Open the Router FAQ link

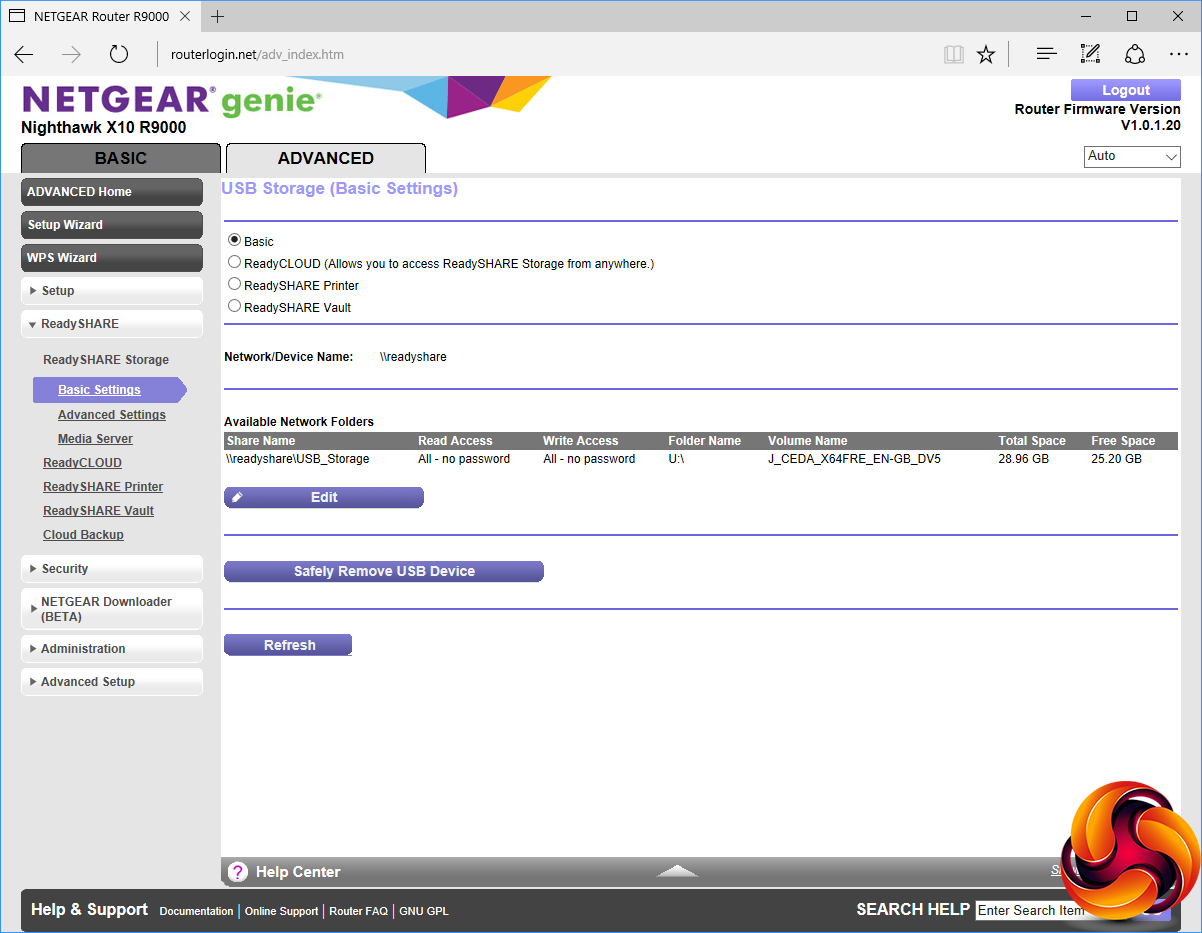(x=358, y=911)
